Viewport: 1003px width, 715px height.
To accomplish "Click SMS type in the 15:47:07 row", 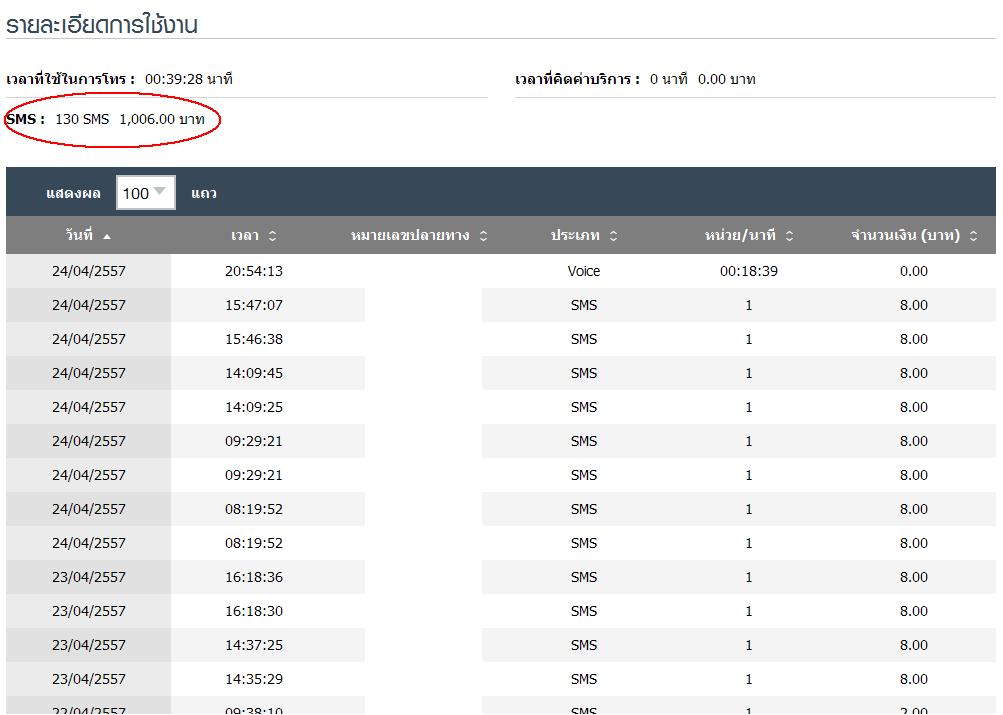I will point(583,305).
